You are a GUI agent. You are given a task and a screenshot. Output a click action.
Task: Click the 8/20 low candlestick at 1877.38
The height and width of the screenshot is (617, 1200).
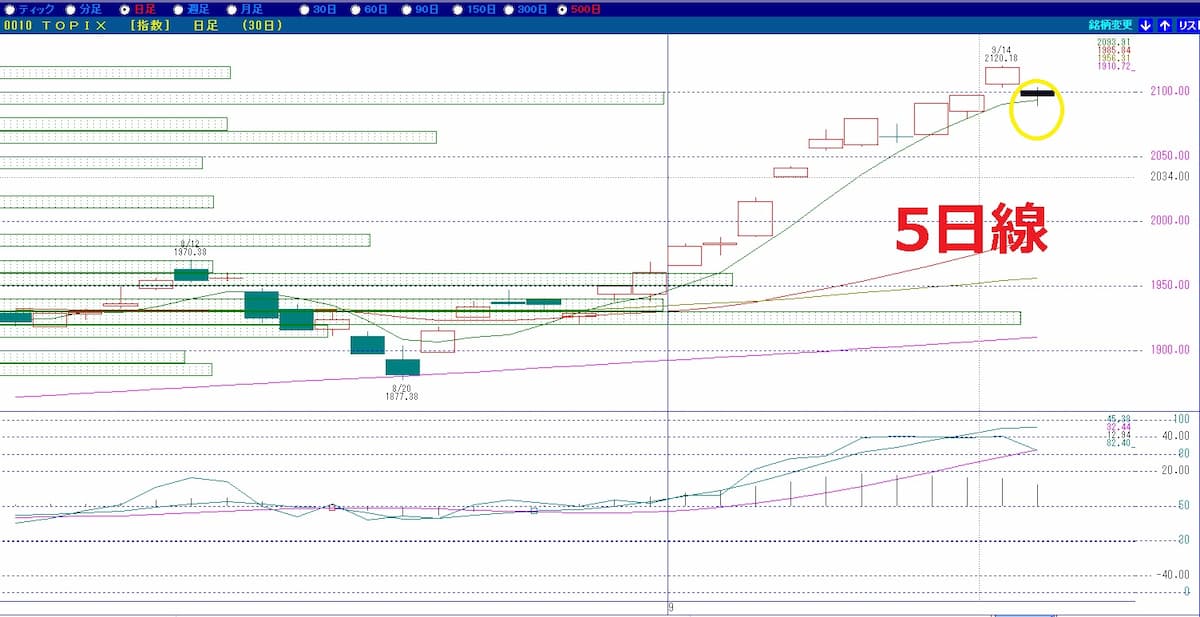click(403, 367)
